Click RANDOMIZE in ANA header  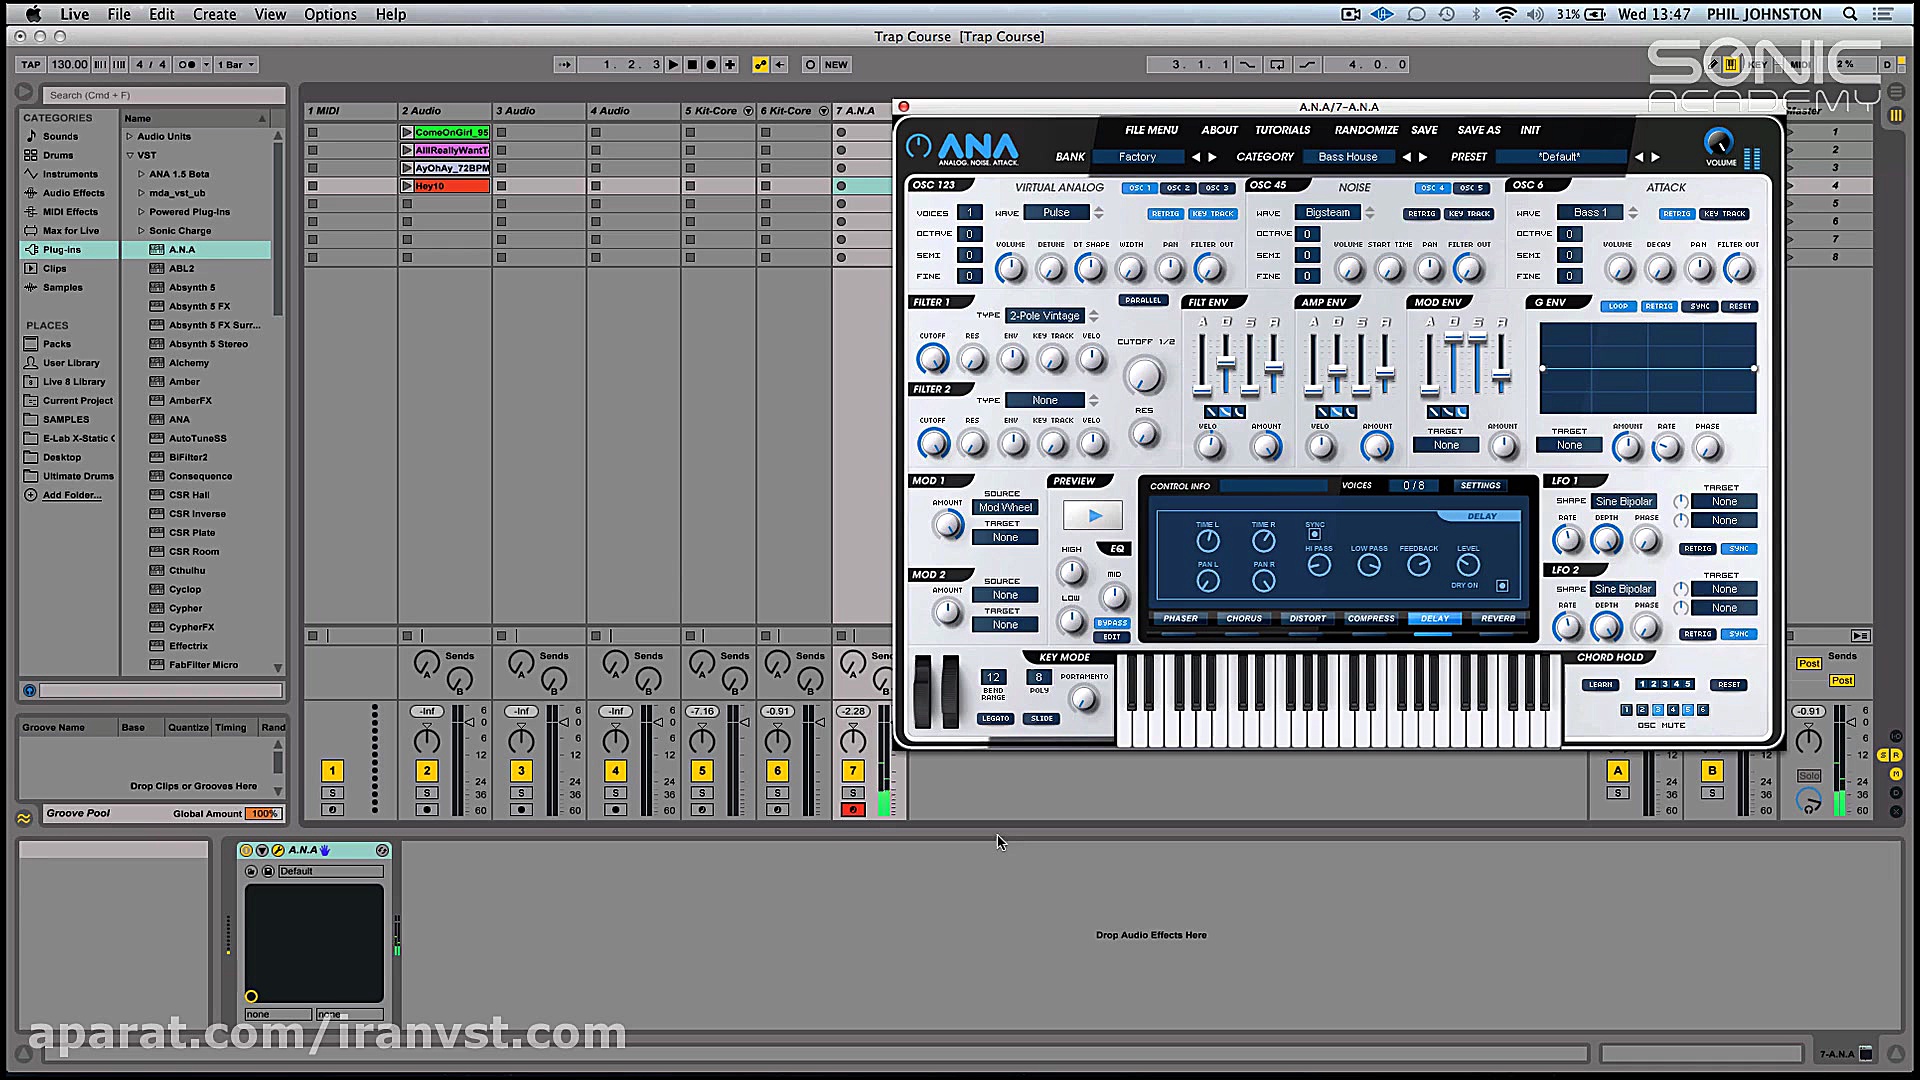click(1365, 130)
